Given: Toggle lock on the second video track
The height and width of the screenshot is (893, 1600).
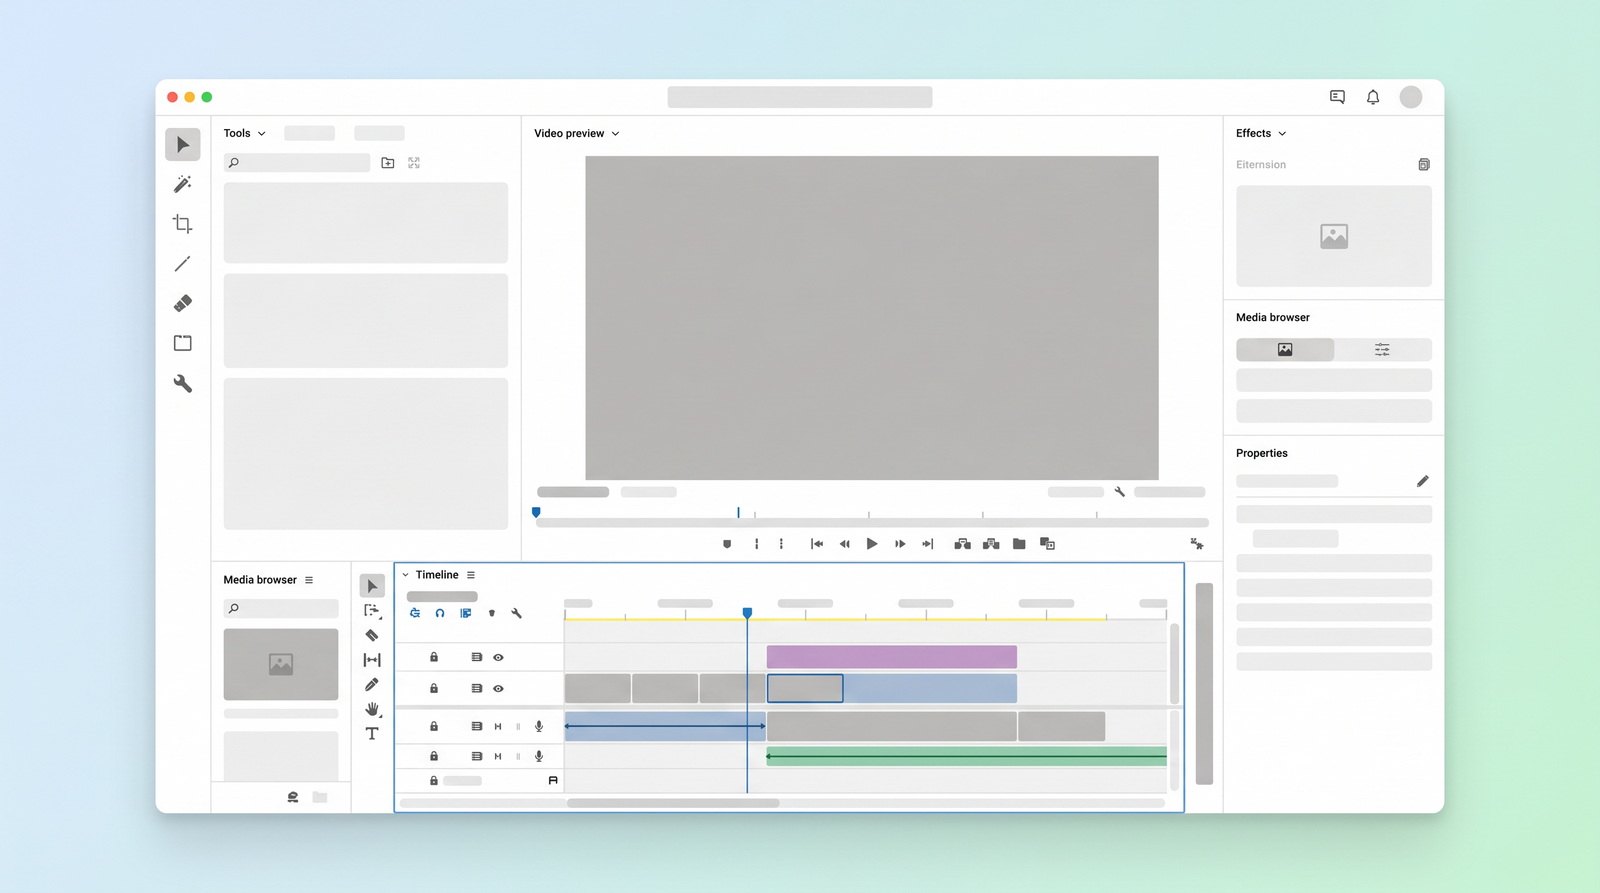Looking at the screenshot, I should coord(434,688).
